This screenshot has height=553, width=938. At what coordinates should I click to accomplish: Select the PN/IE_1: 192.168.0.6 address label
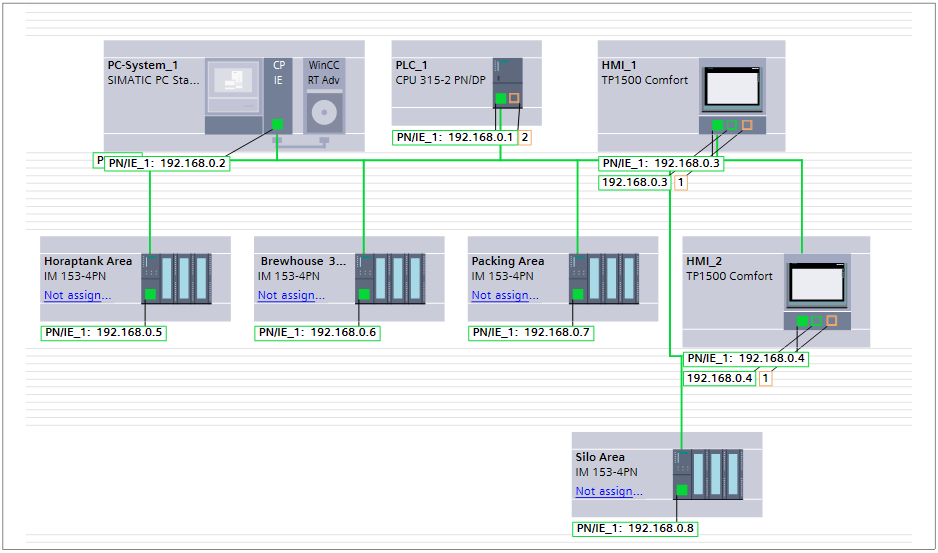point(317,332)
